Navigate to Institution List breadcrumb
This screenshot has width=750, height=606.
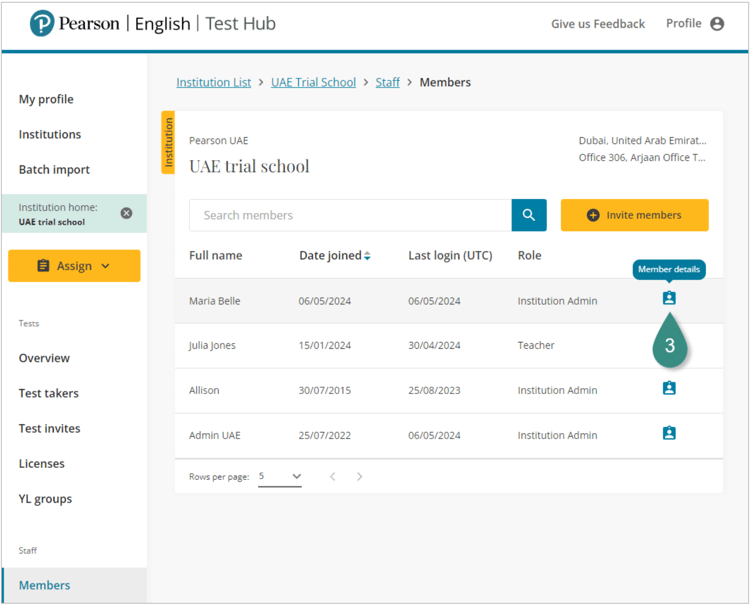[x=214, y=82]
